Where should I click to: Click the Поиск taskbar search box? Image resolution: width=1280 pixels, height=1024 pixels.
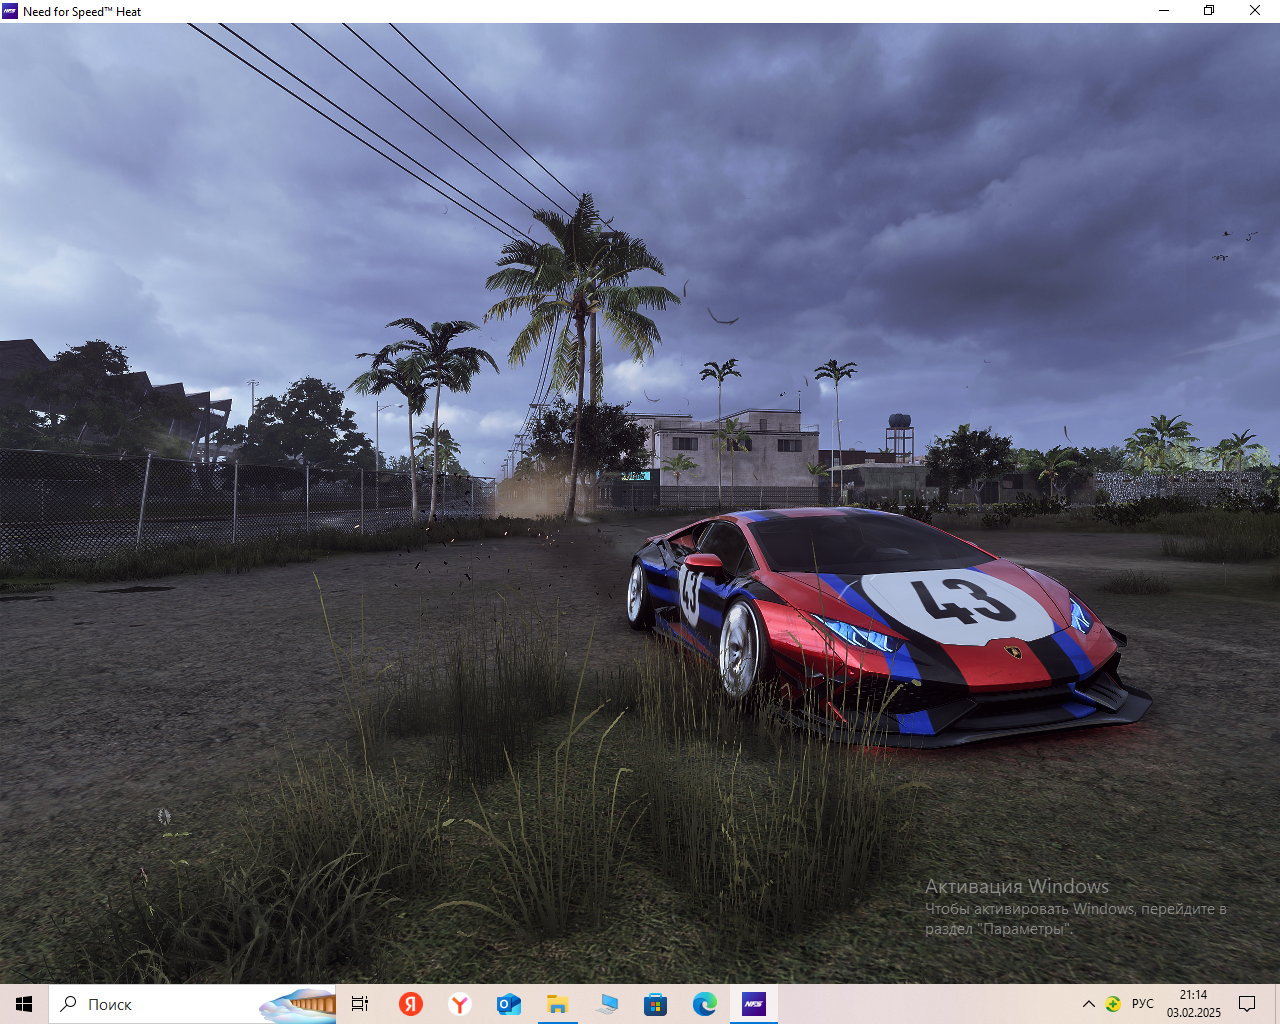point(192,1004)
